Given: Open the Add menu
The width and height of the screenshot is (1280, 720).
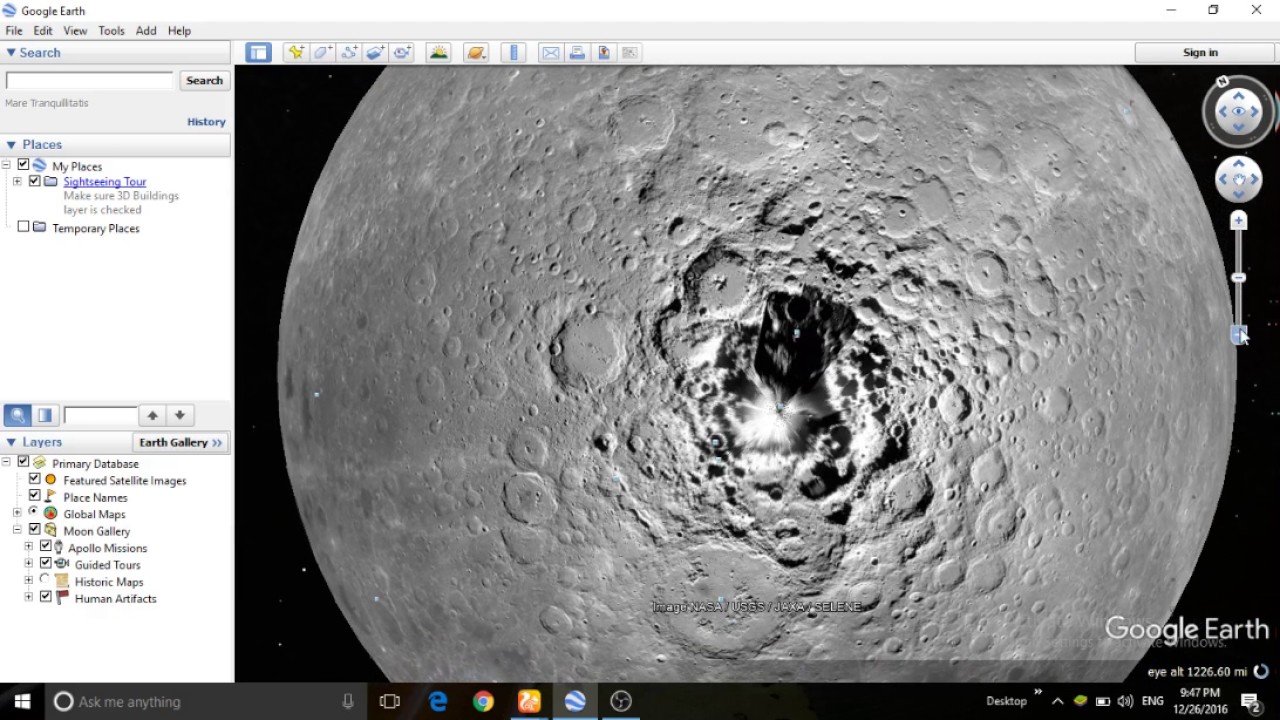Looking at the screenshot, I should coord(146,31).
